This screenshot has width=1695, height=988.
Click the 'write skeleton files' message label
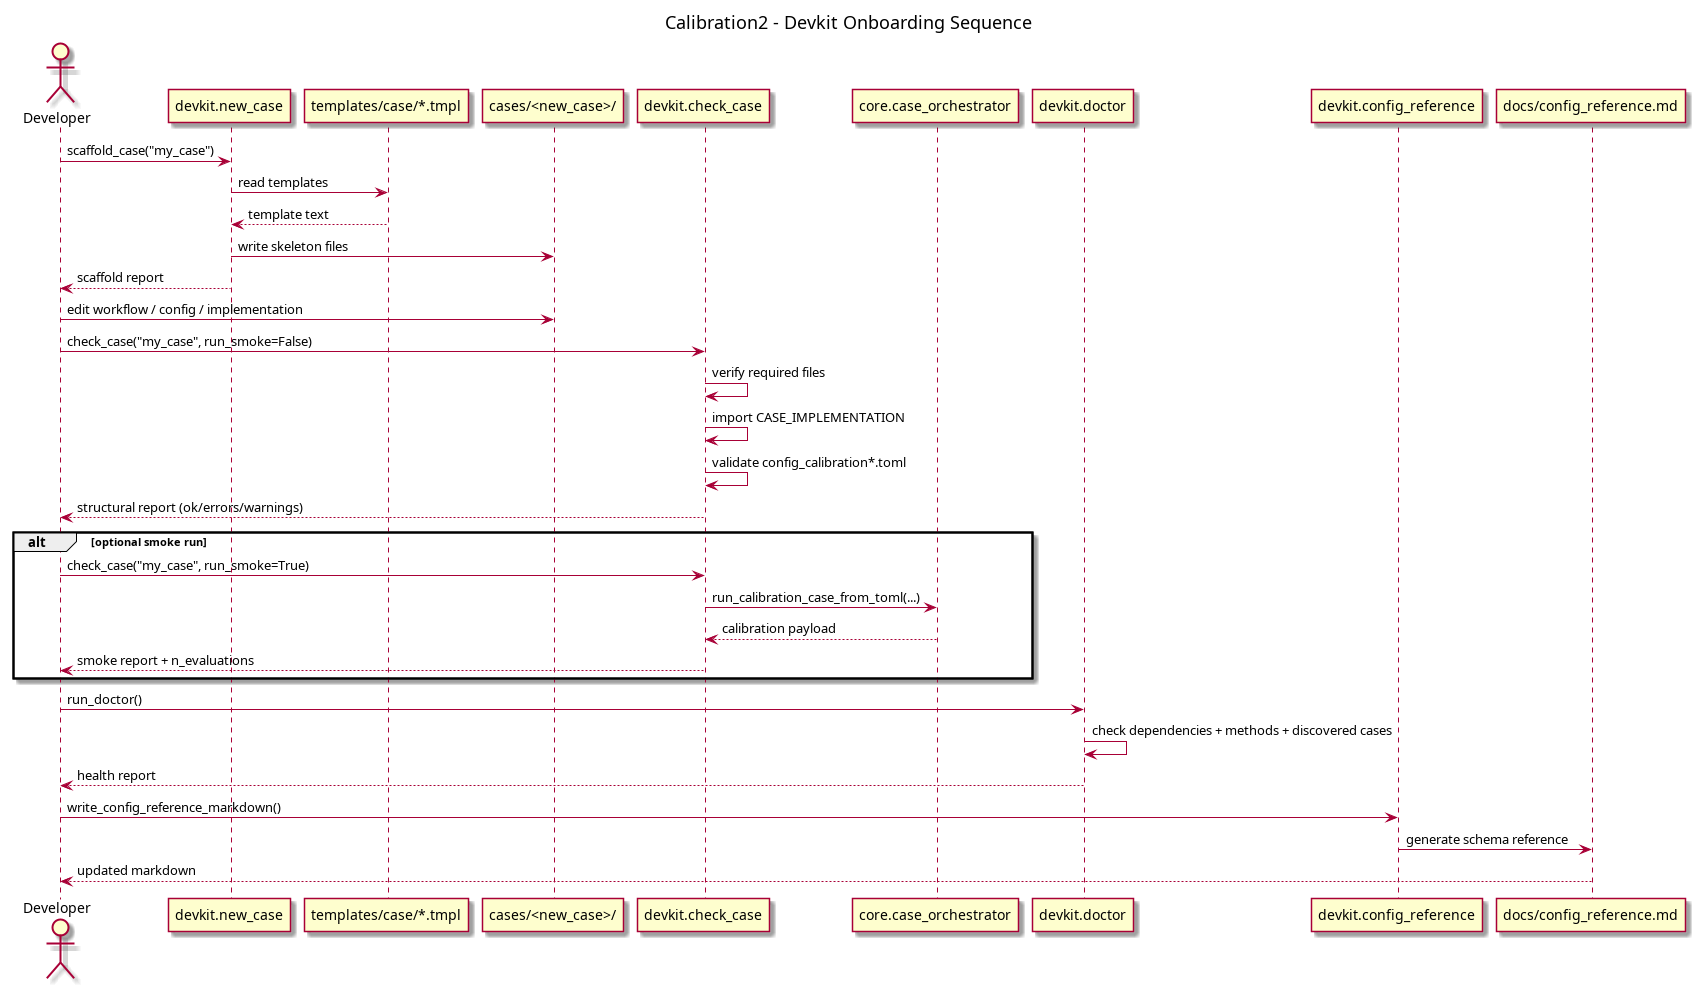pos(293,247)
